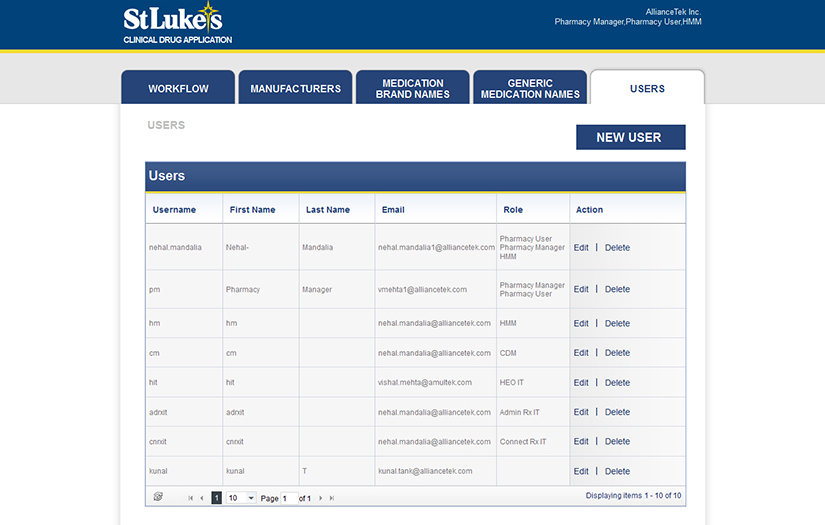Edit the kunal user
This screenshot has height=525, width=825.
pos(581,472)
